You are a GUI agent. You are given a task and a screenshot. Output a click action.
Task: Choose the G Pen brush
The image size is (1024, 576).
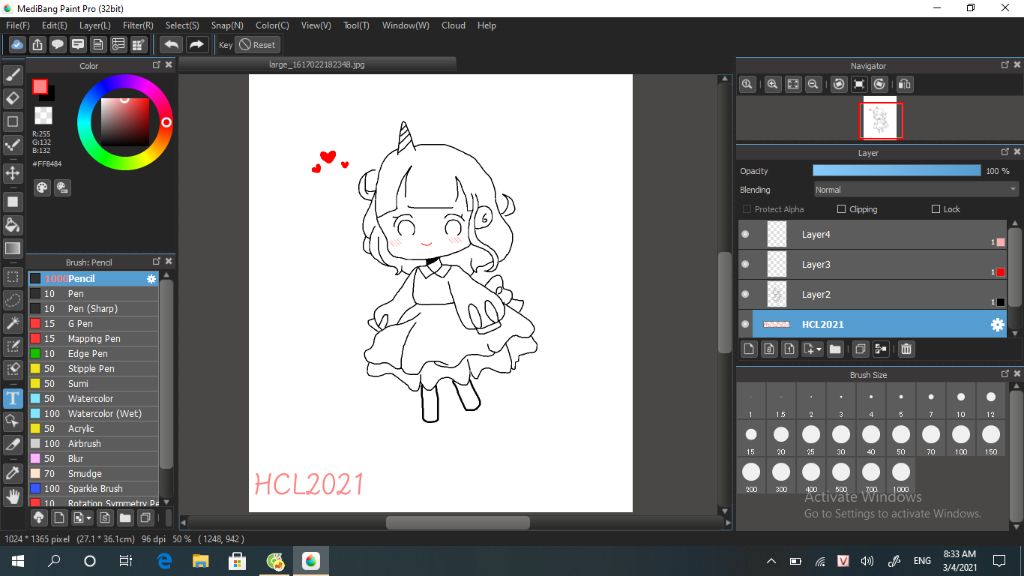pos(93,324)
